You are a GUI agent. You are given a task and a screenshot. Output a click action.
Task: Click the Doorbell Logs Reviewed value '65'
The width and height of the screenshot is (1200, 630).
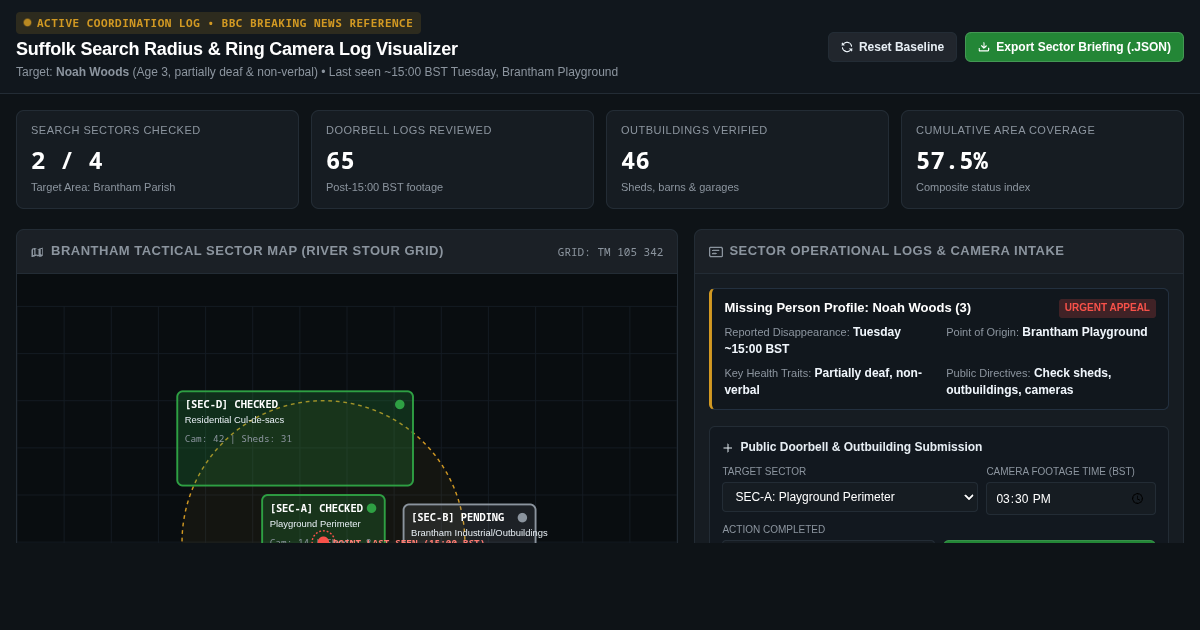(x=340, y=161)
